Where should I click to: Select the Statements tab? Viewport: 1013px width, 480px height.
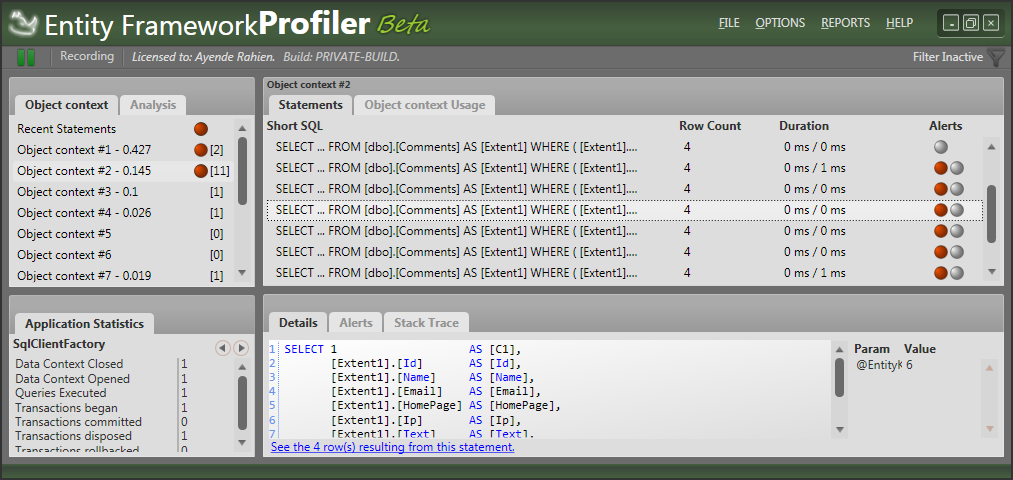pos(310,105)
